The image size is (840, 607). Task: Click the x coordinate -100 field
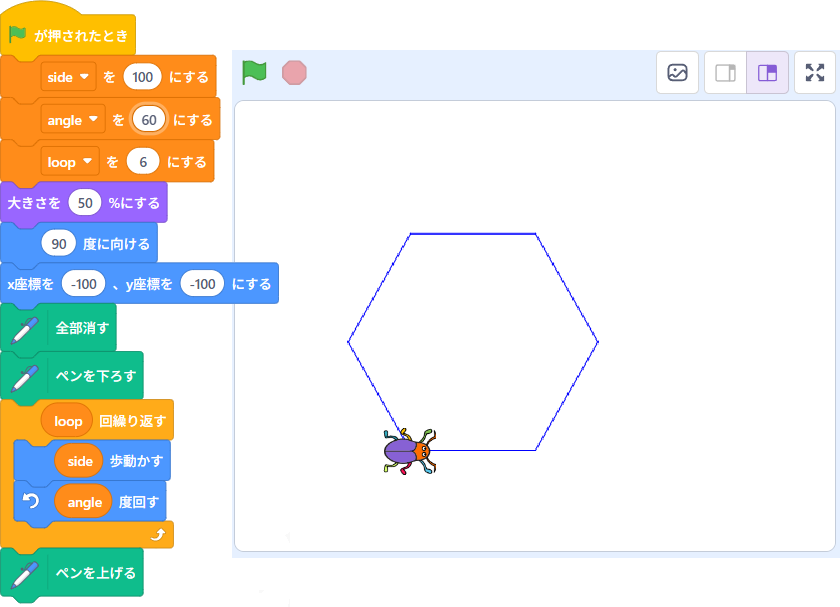pos(84,283)
